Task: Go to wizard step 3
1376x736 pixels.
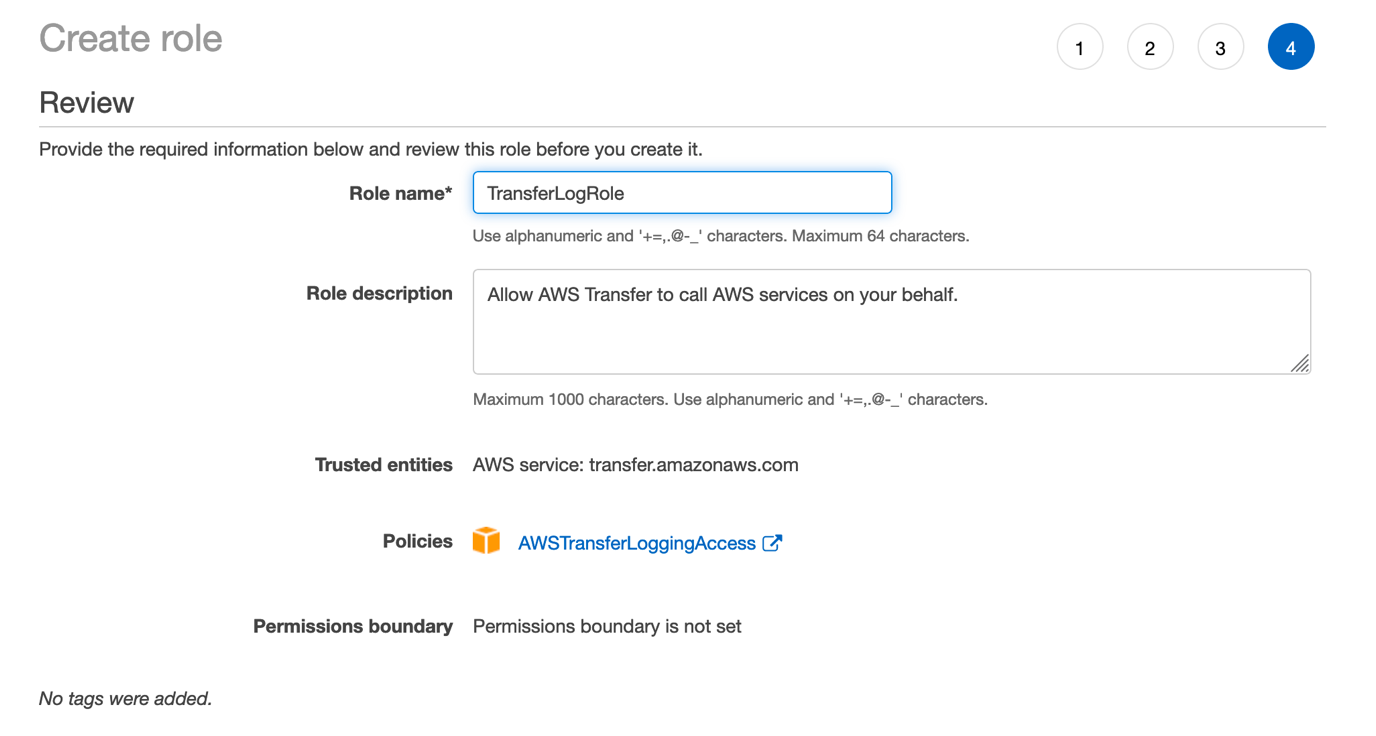Action: [1220, 46]
